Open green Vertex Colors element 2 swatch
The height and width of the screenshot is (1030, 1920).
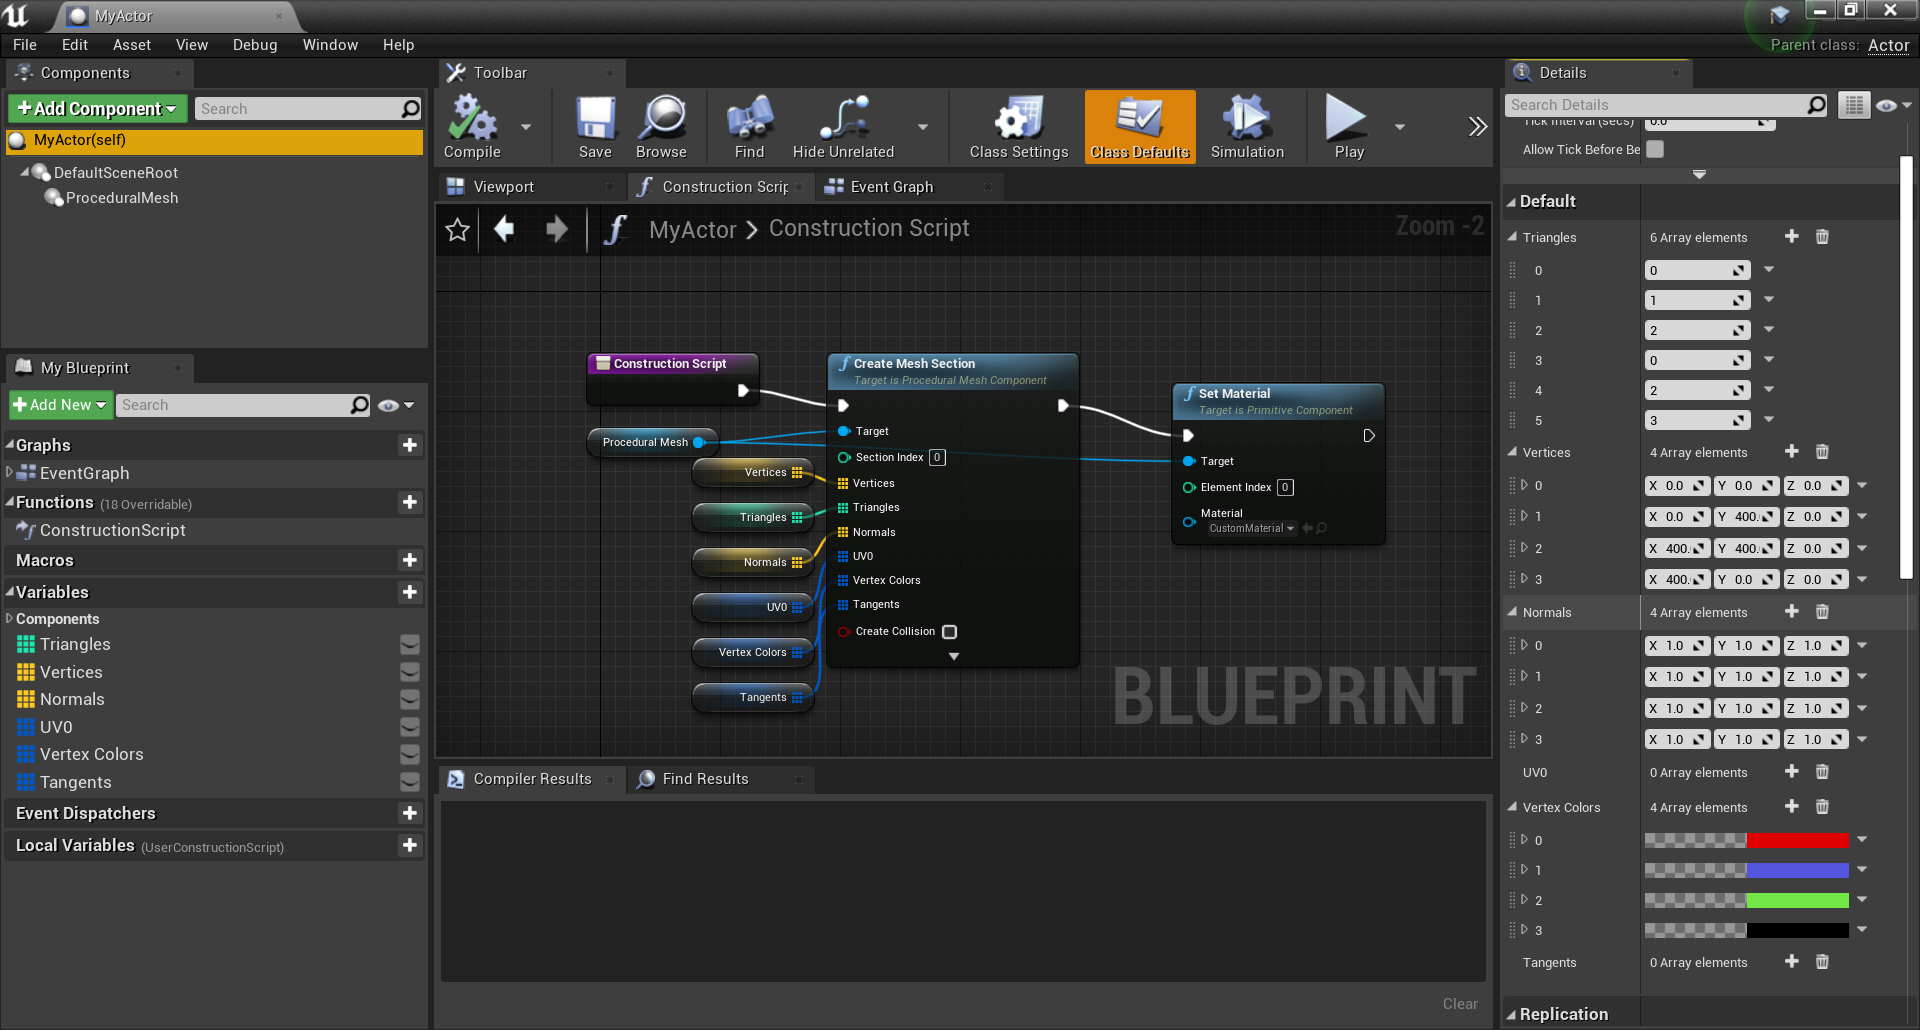pyautogui.click(x=1747, y=900)
